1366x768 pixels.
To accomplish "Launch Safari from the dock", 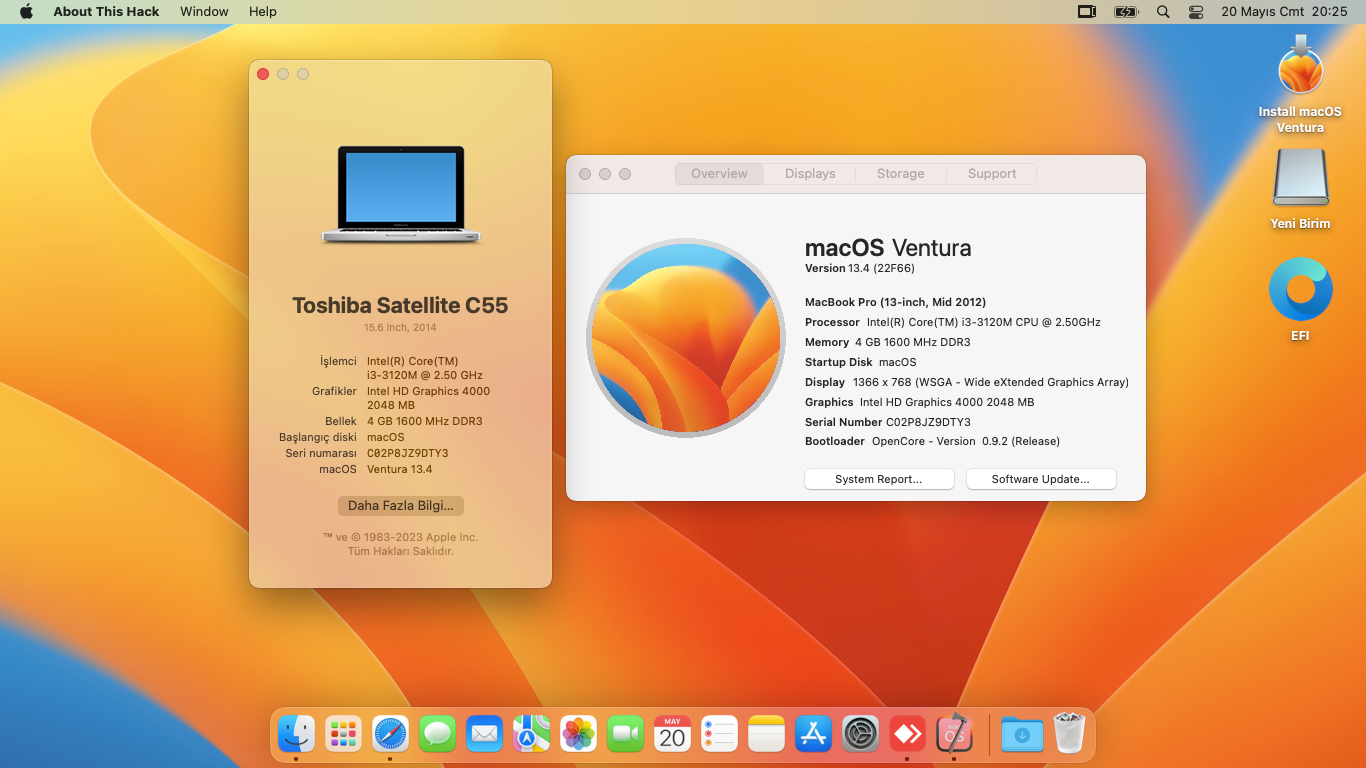I will (390, 735).
